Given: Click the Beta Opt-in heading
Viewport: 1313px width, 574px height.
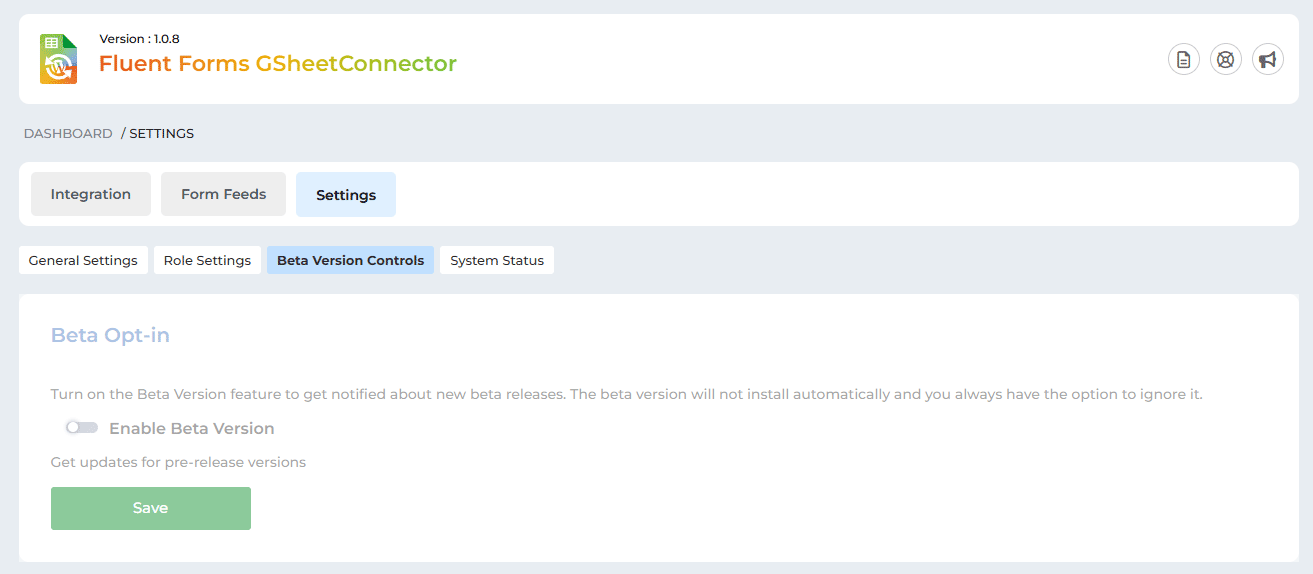Looking at the screenshot, I should 110,335.
